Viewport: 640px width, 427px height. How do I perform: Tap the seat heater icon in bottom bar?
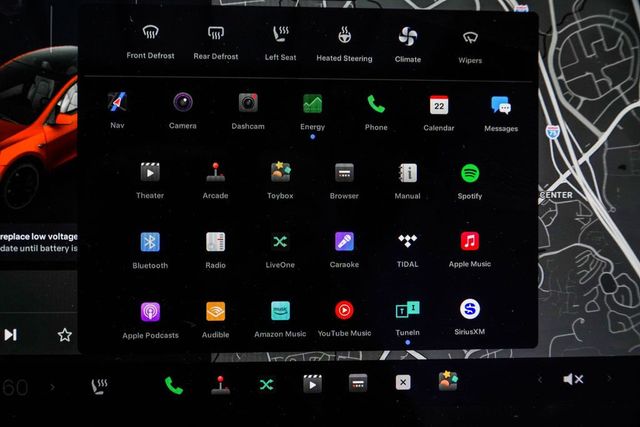[x=99, y=385]
